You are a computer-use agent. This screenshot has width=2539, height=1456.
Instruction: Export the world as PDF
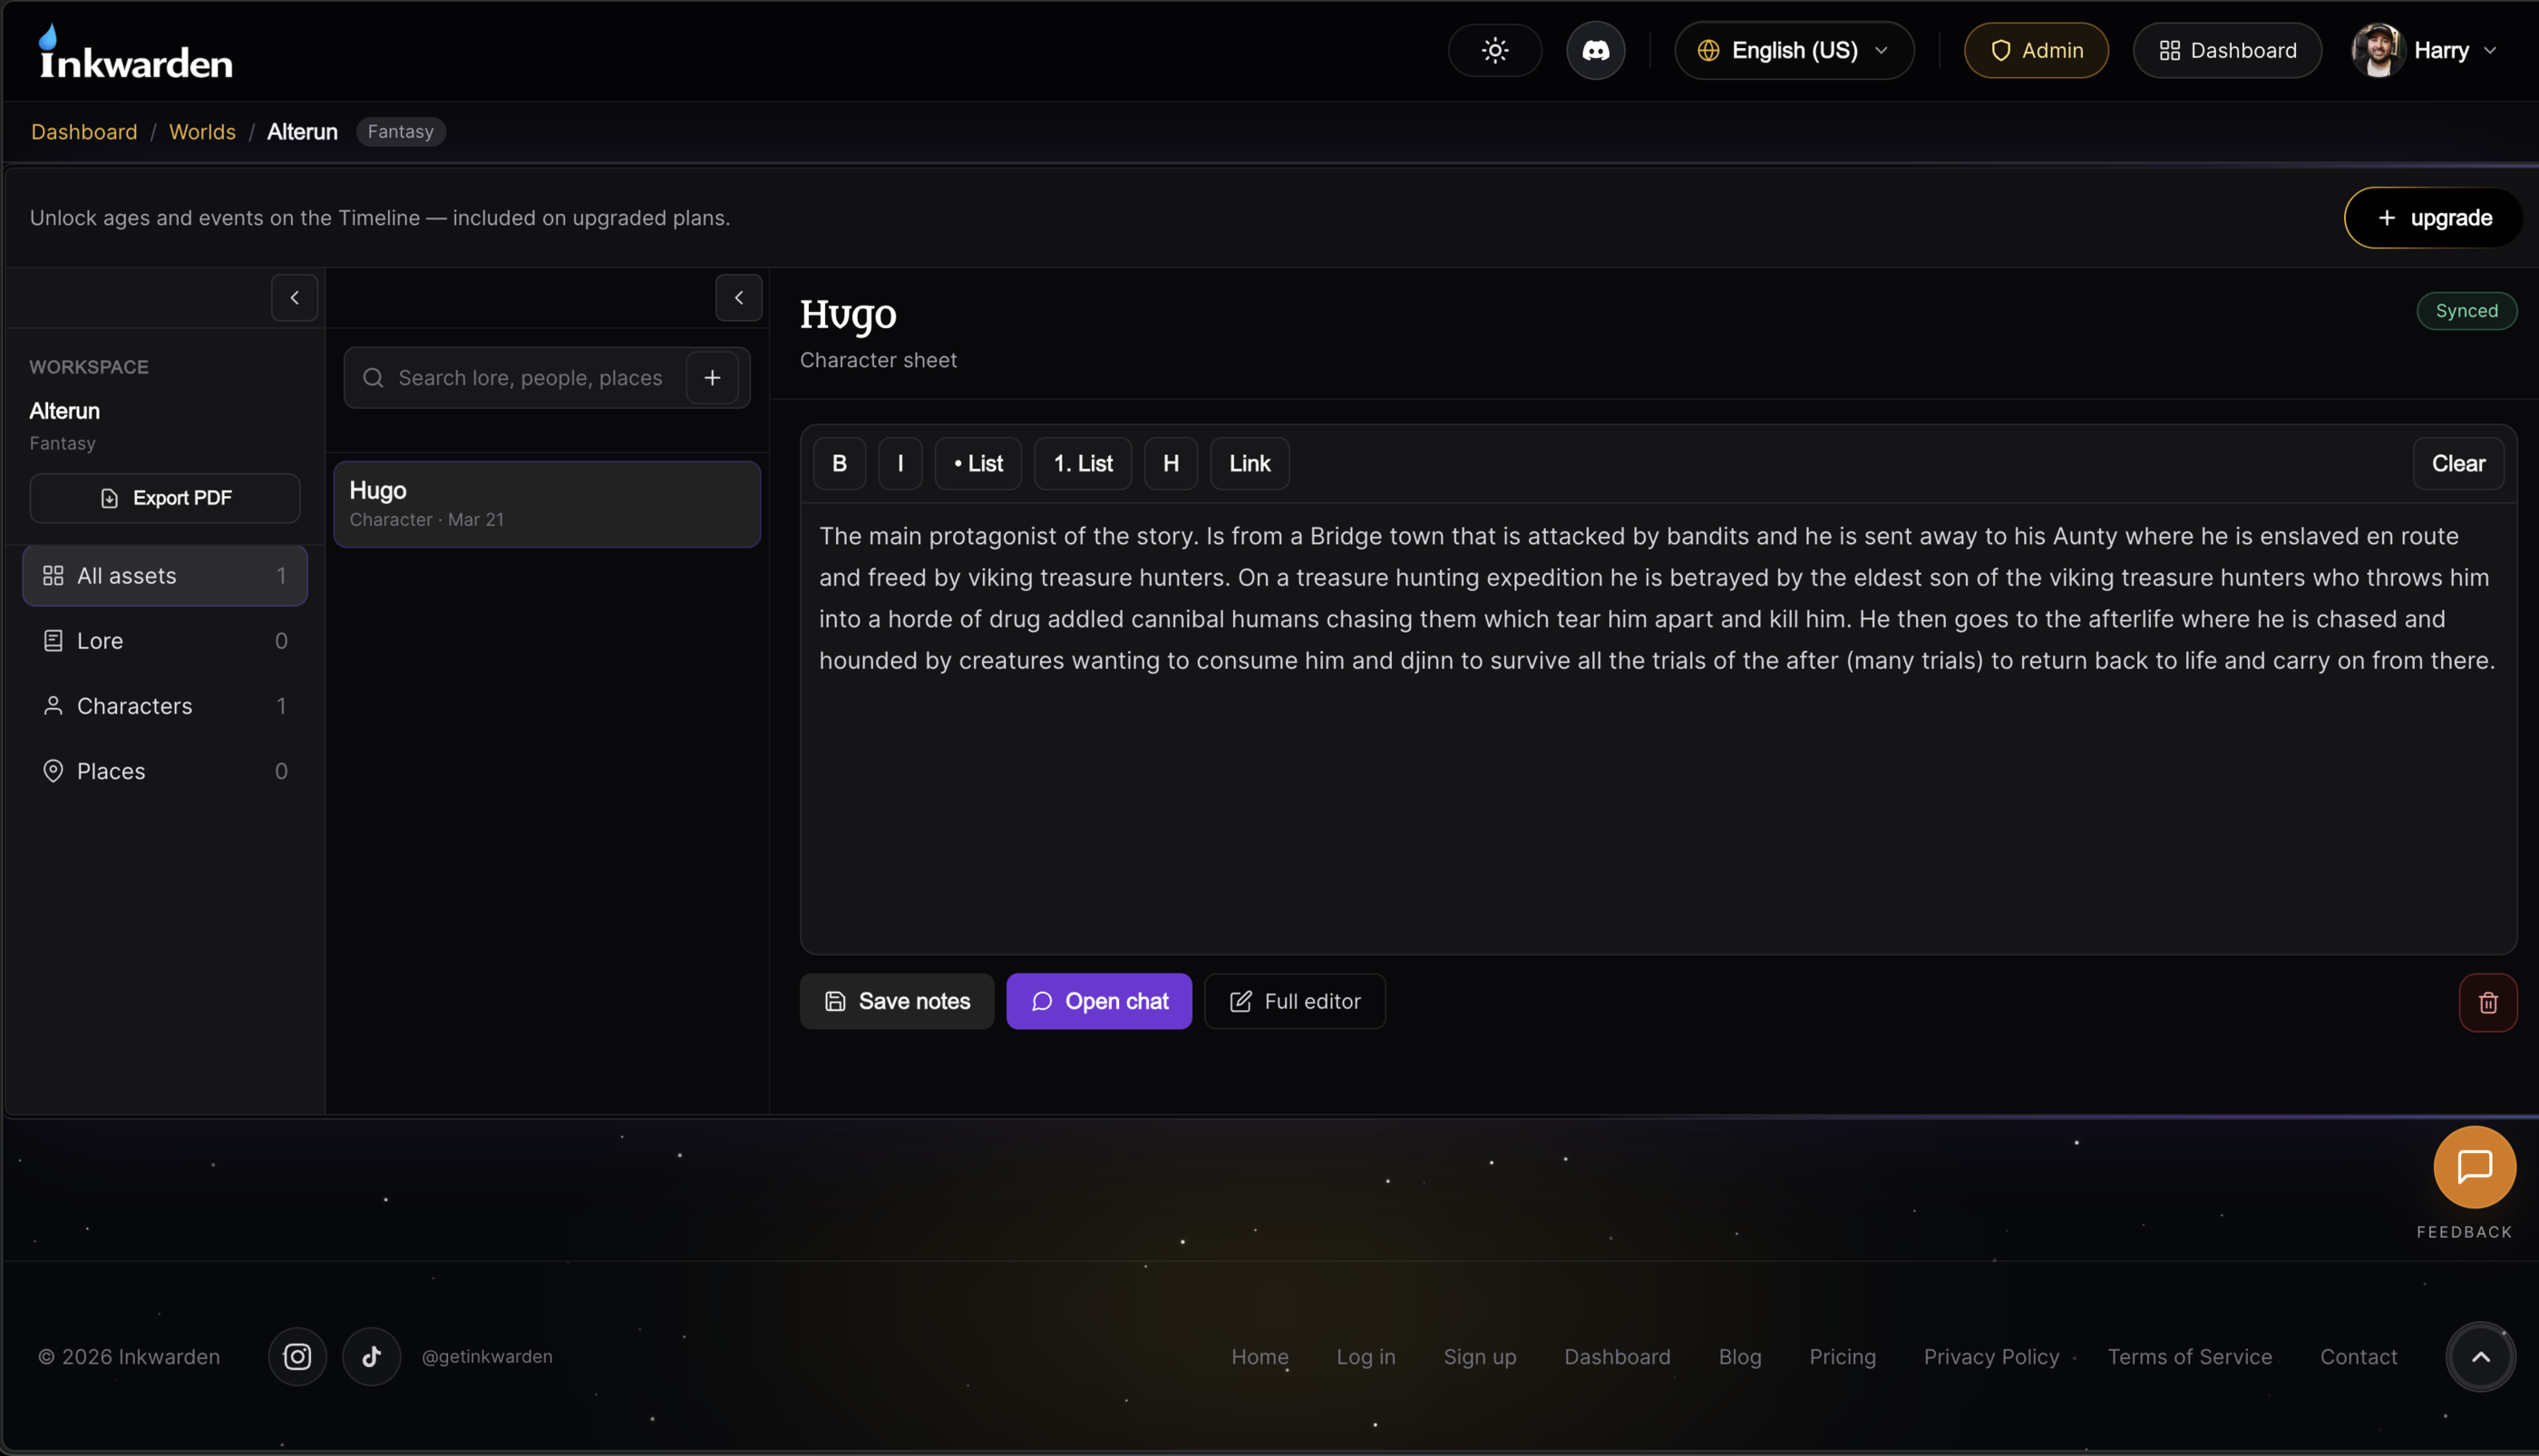tap(165, 498)
